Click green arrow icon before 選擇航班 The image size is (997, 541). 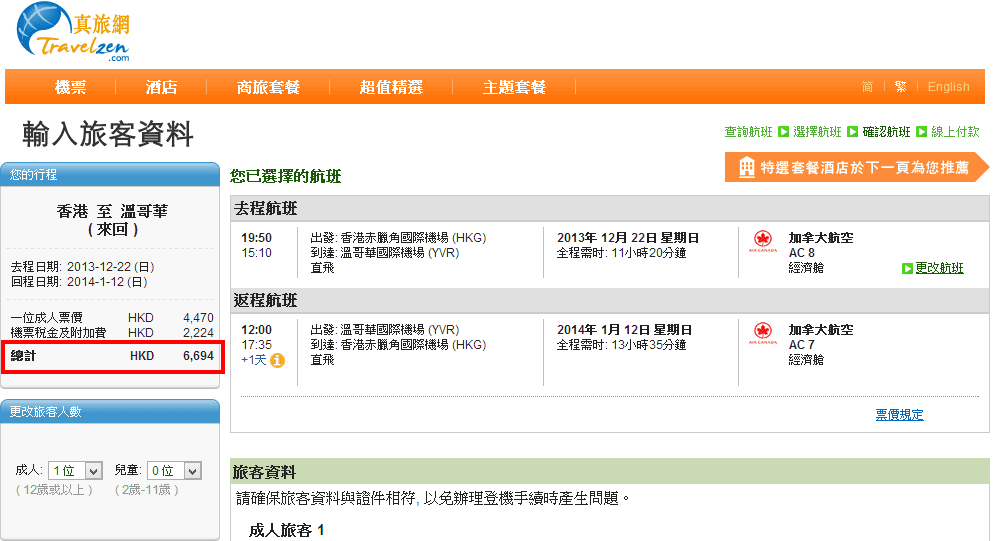(x=783, y=132)
